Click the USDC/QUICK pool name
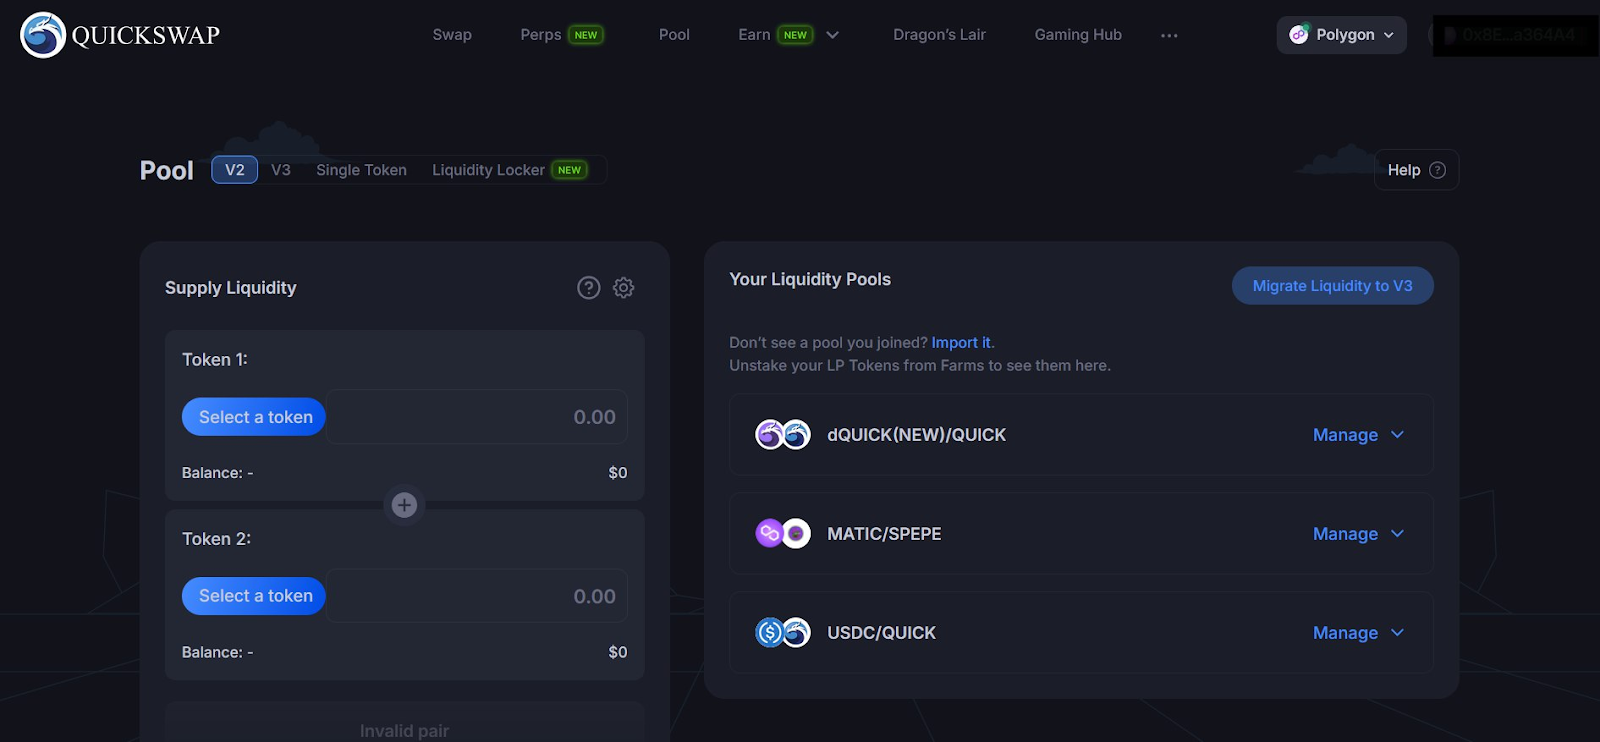 (x=881, y=633)
